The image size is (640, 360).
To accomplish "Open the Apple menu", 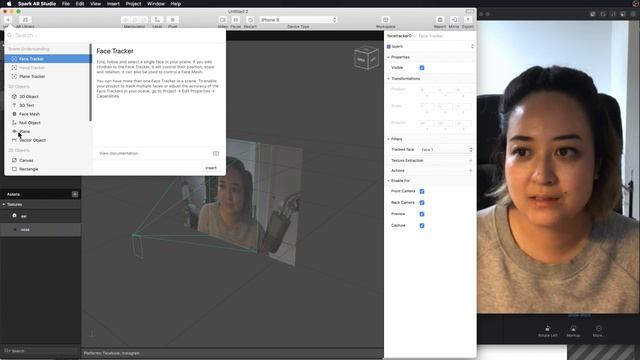I will pyautogui.click(x=9, y=4).
